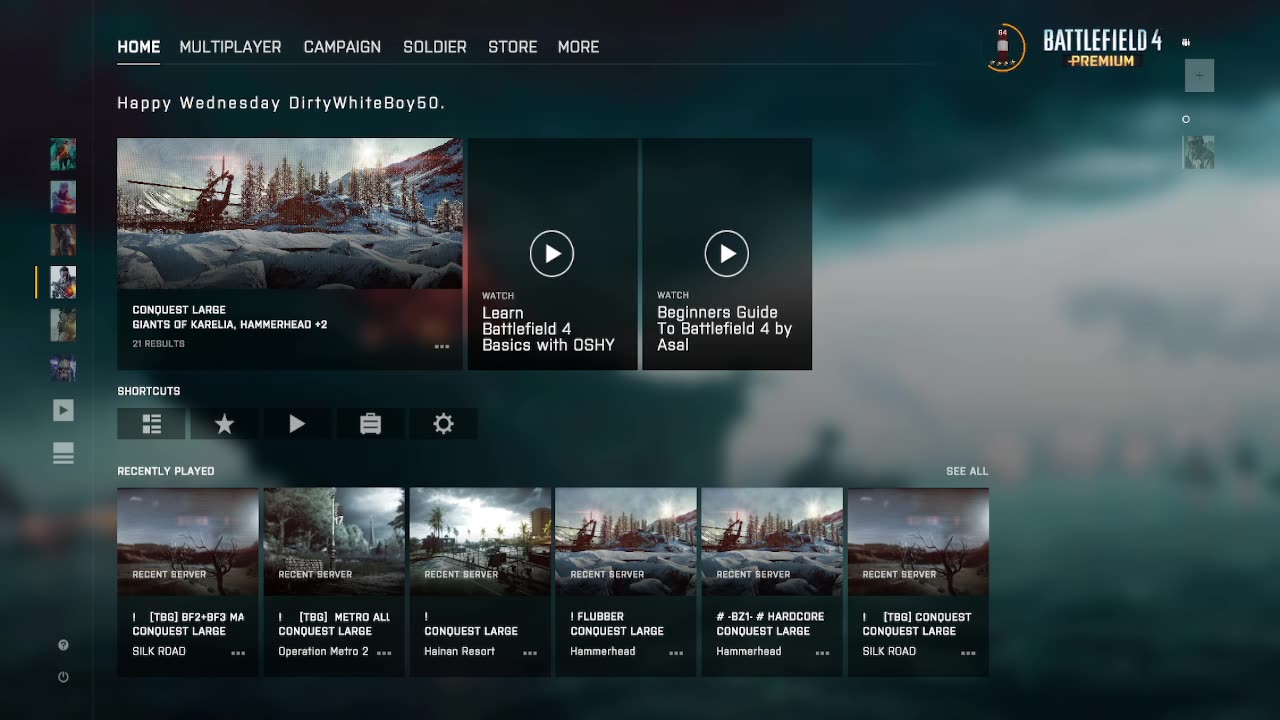
Task: Play the Learn Battlefield 4 Basics video
Action: (x=552, y=254)
